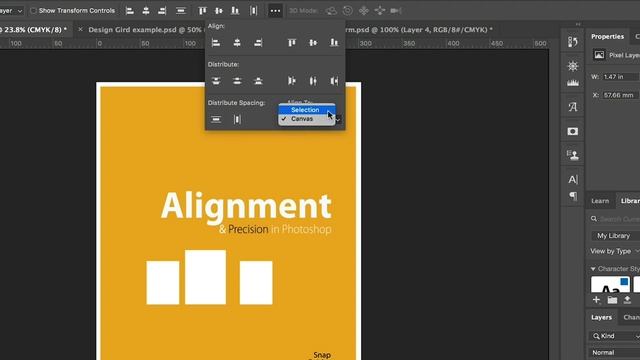Click Align Right Edges in options bar
640x360 pixels.
pos(162,11)
